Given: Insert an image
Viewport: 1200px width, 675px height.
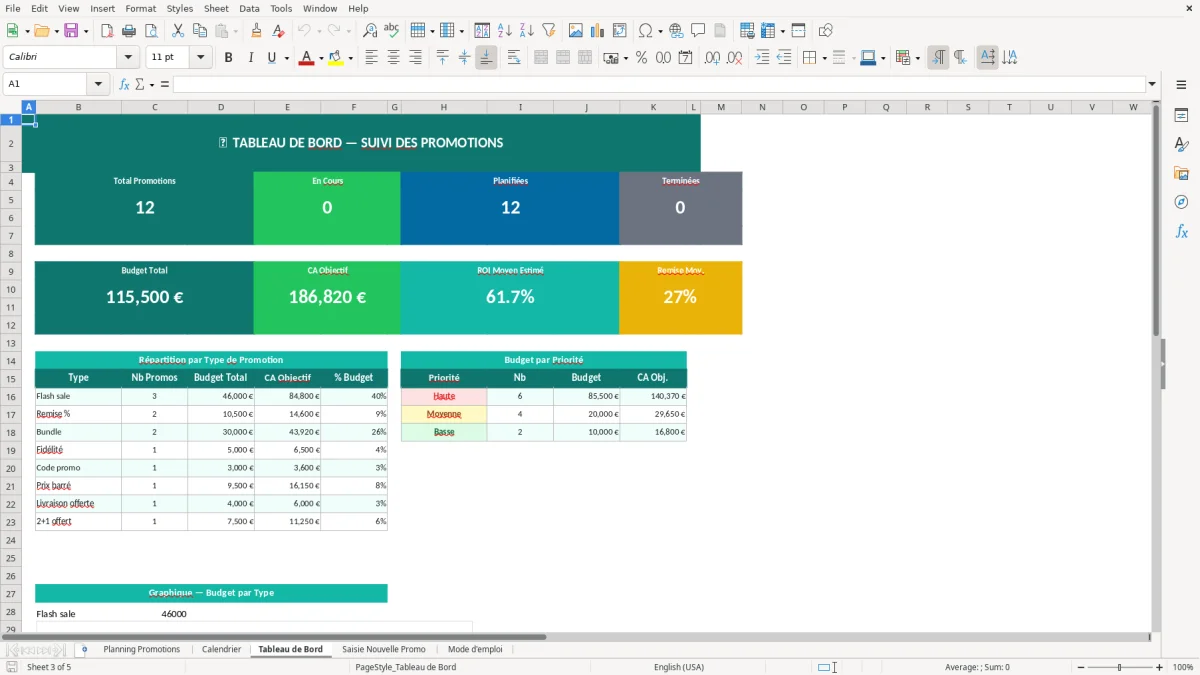Looking at the screenshot, I should pos(576,31).
